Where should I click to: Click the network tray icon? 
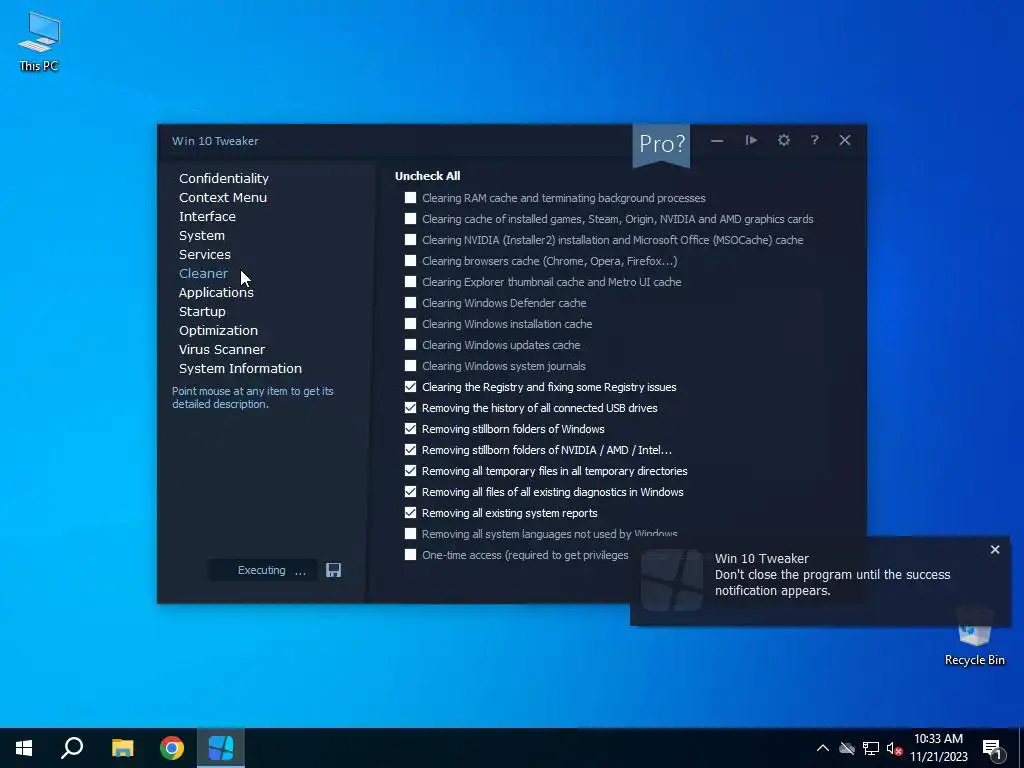(x=871, y=748)
